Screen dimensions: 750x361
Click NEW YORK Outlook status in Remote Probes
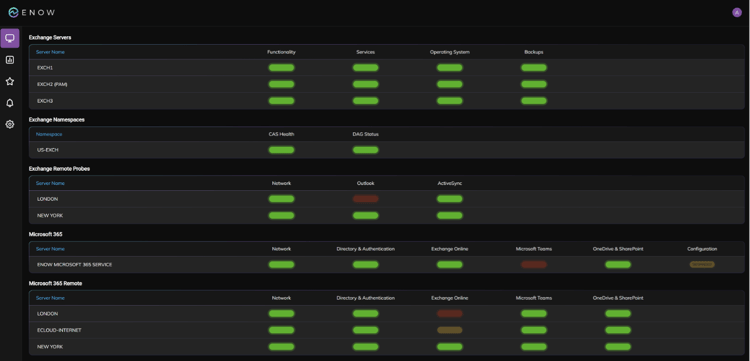pos(365,216)
